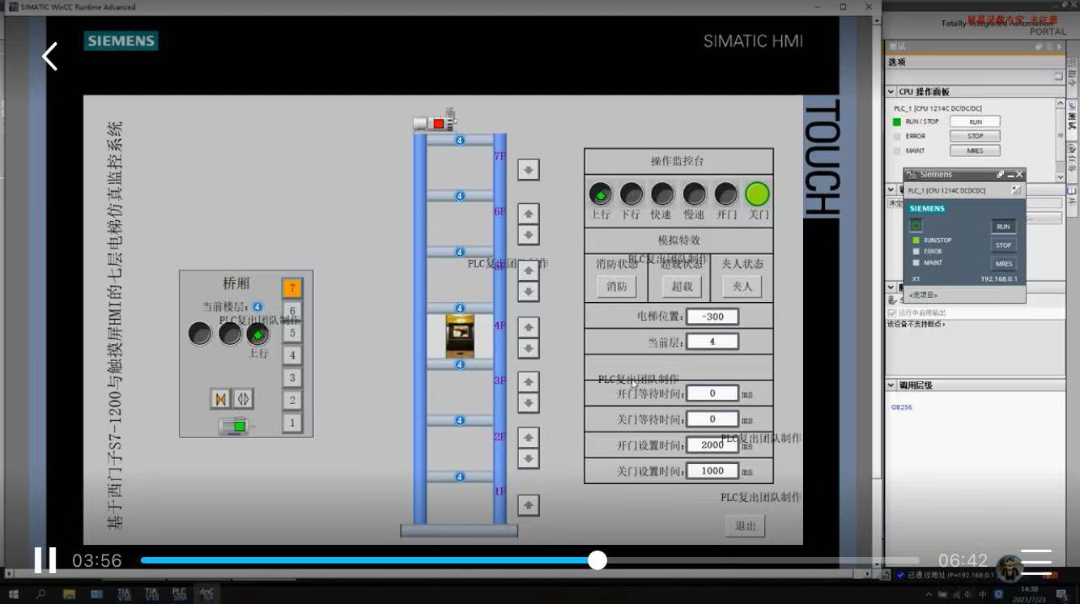This screenshot has width=1080, height=604.
Task: Open the Windows Start menu
Action: (13, 594)
